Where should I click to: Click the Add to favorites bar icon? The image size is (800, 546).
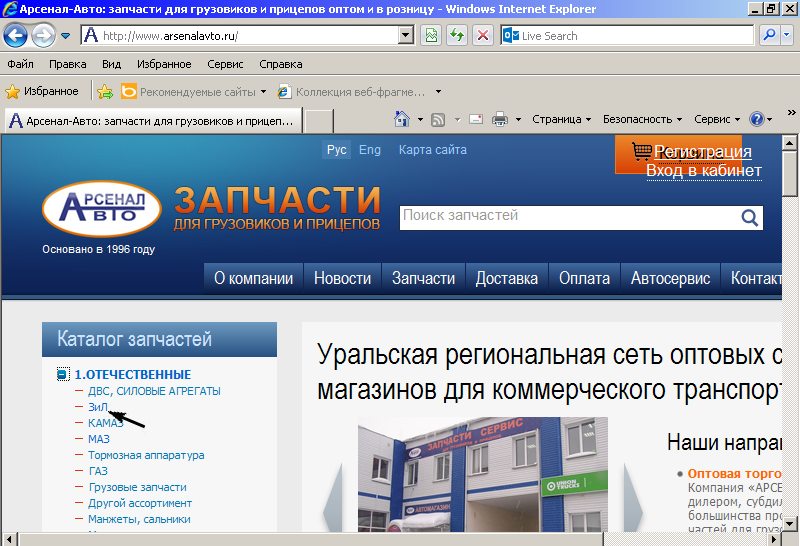pos(105,91)
